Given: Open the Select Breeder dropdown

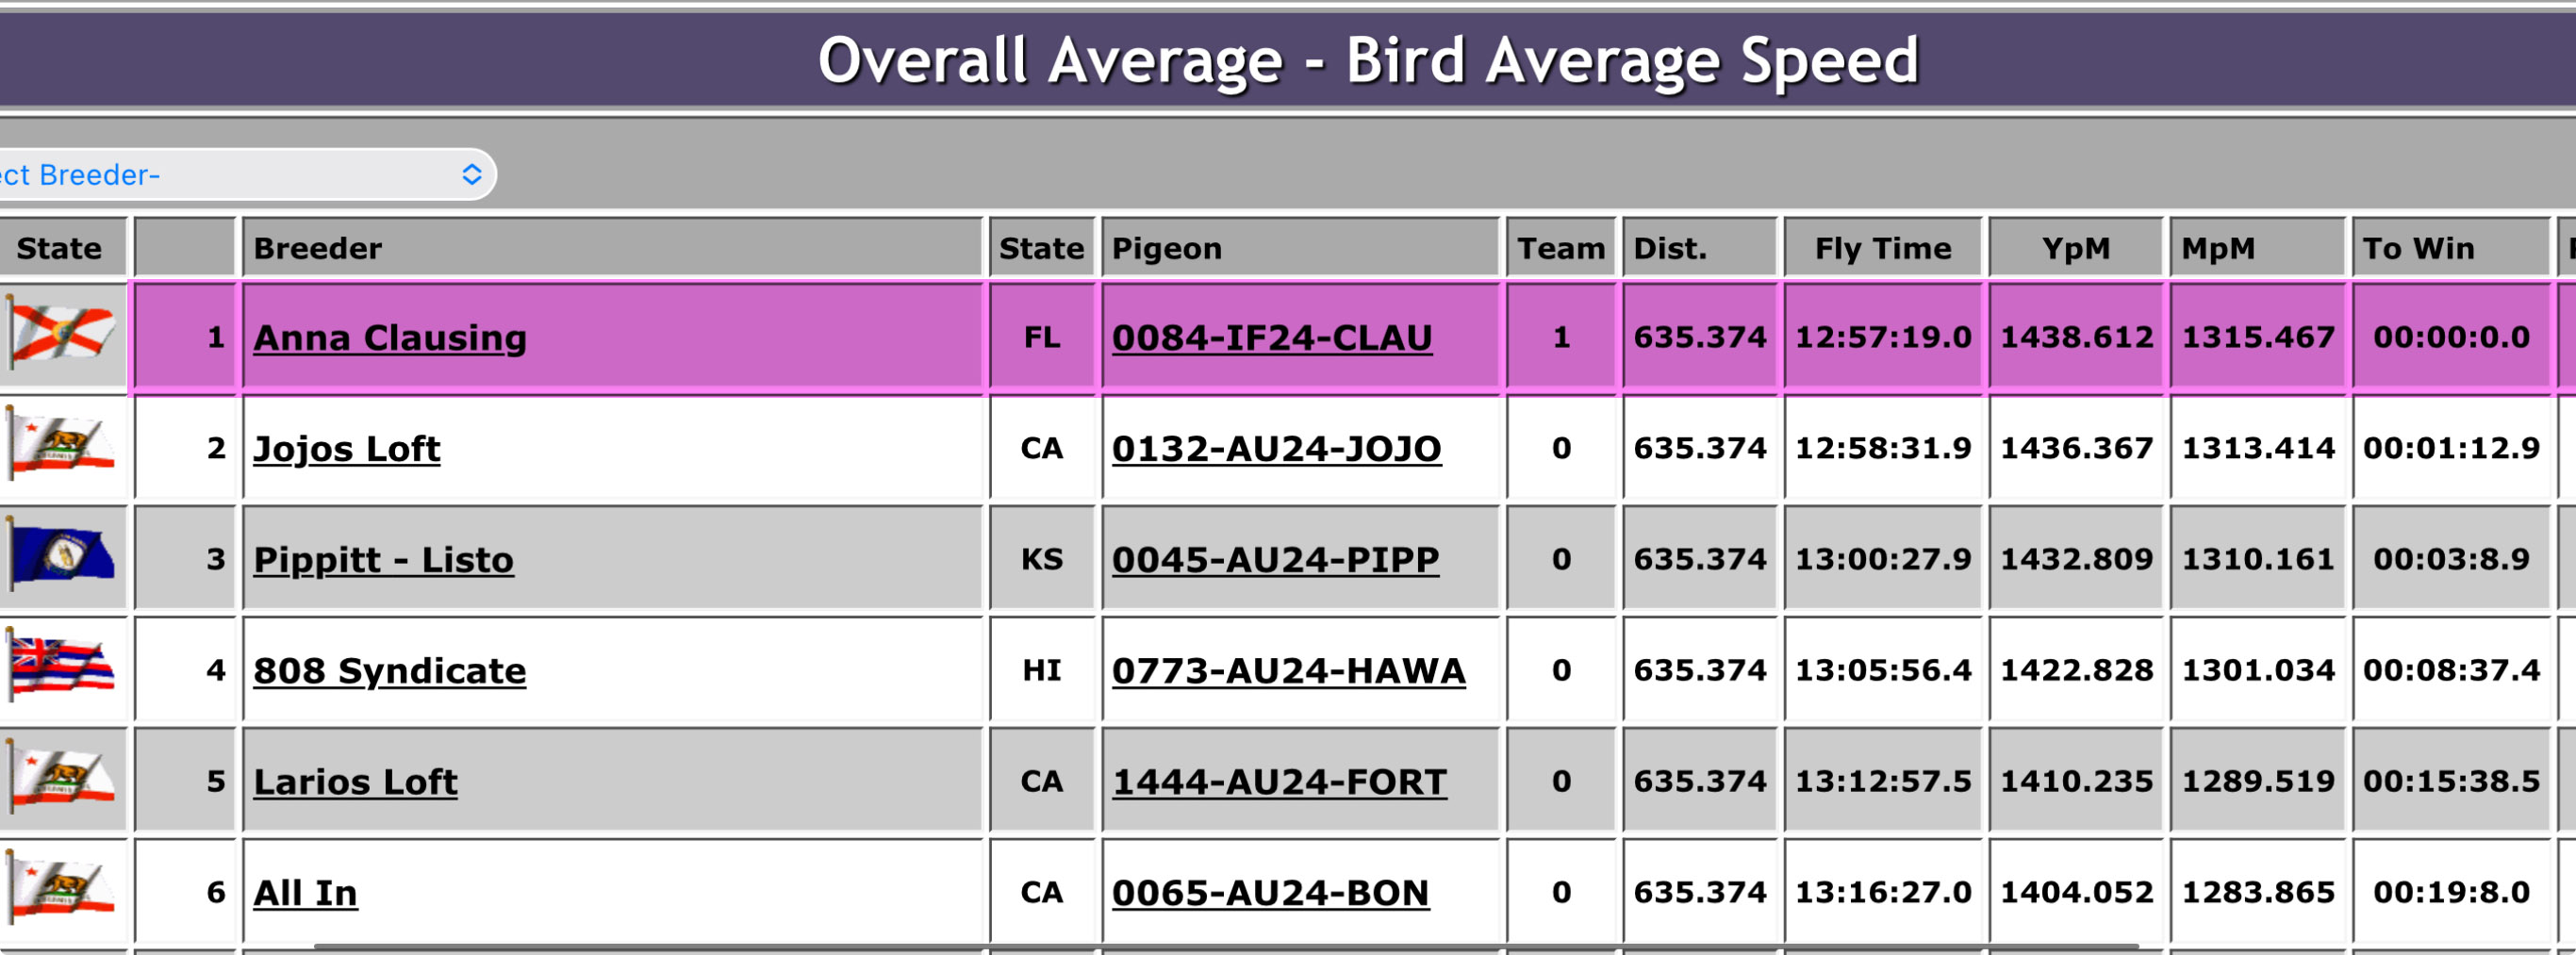Looking at the screenshot, I should [x=240, y=175].
